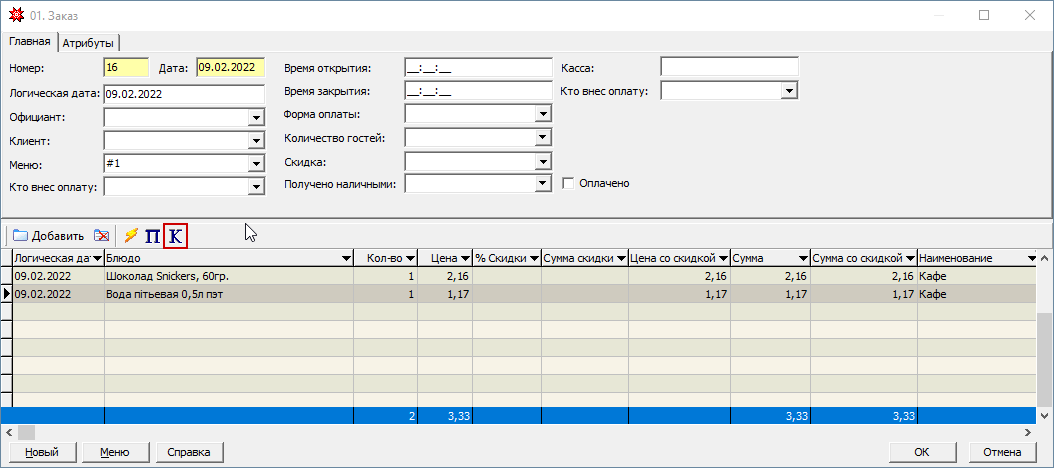Screen dimensions: 1054x468
Task: Click the Отмена button
Action: coord(1008,452)
